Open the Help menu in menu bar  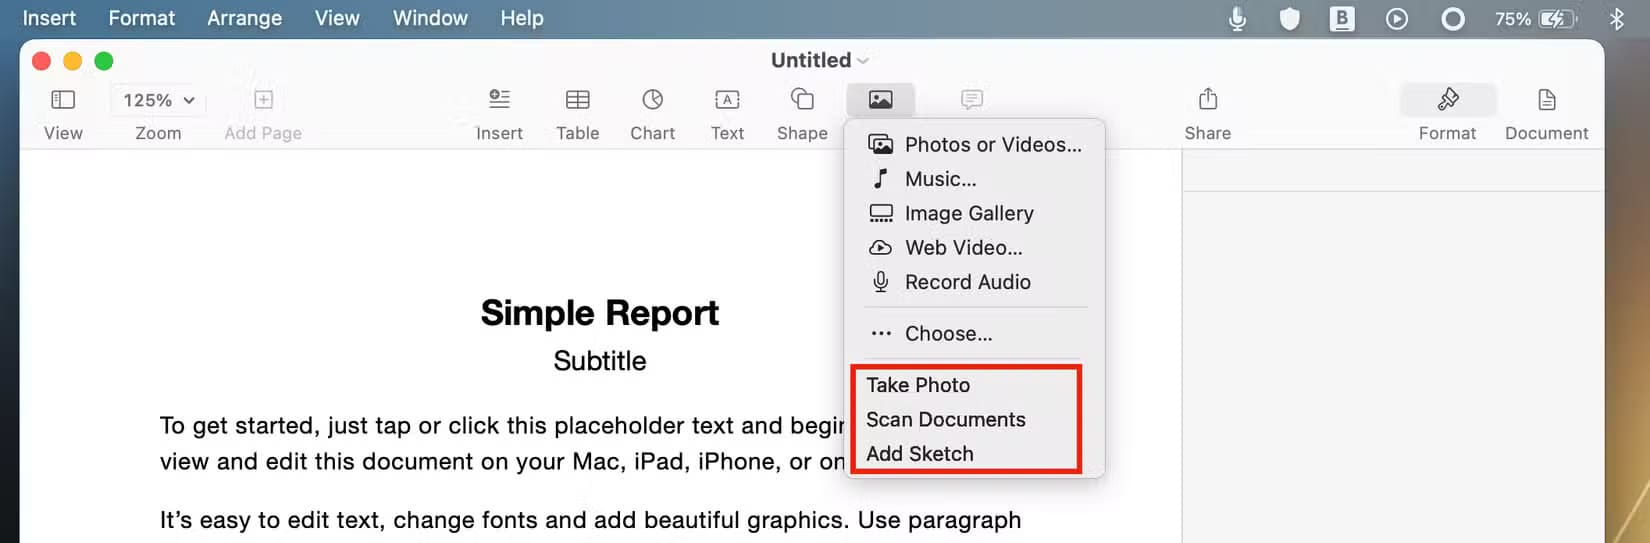(522, 18)
